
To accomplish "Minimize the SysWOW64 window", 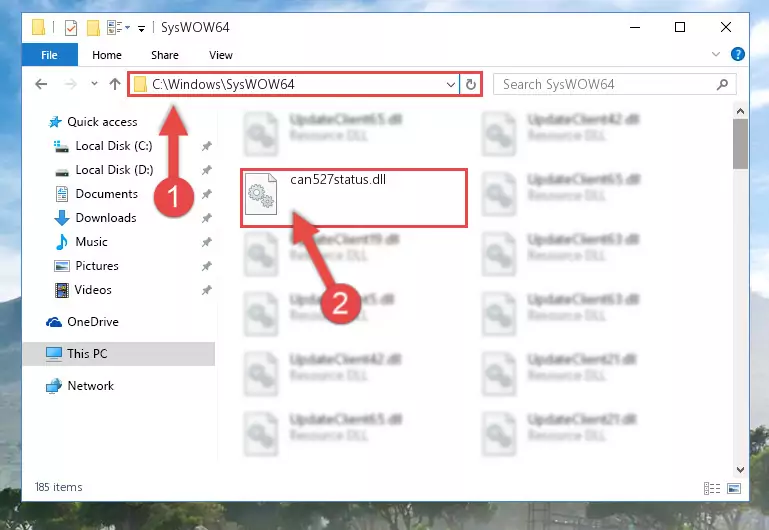I will pos(635,27).
